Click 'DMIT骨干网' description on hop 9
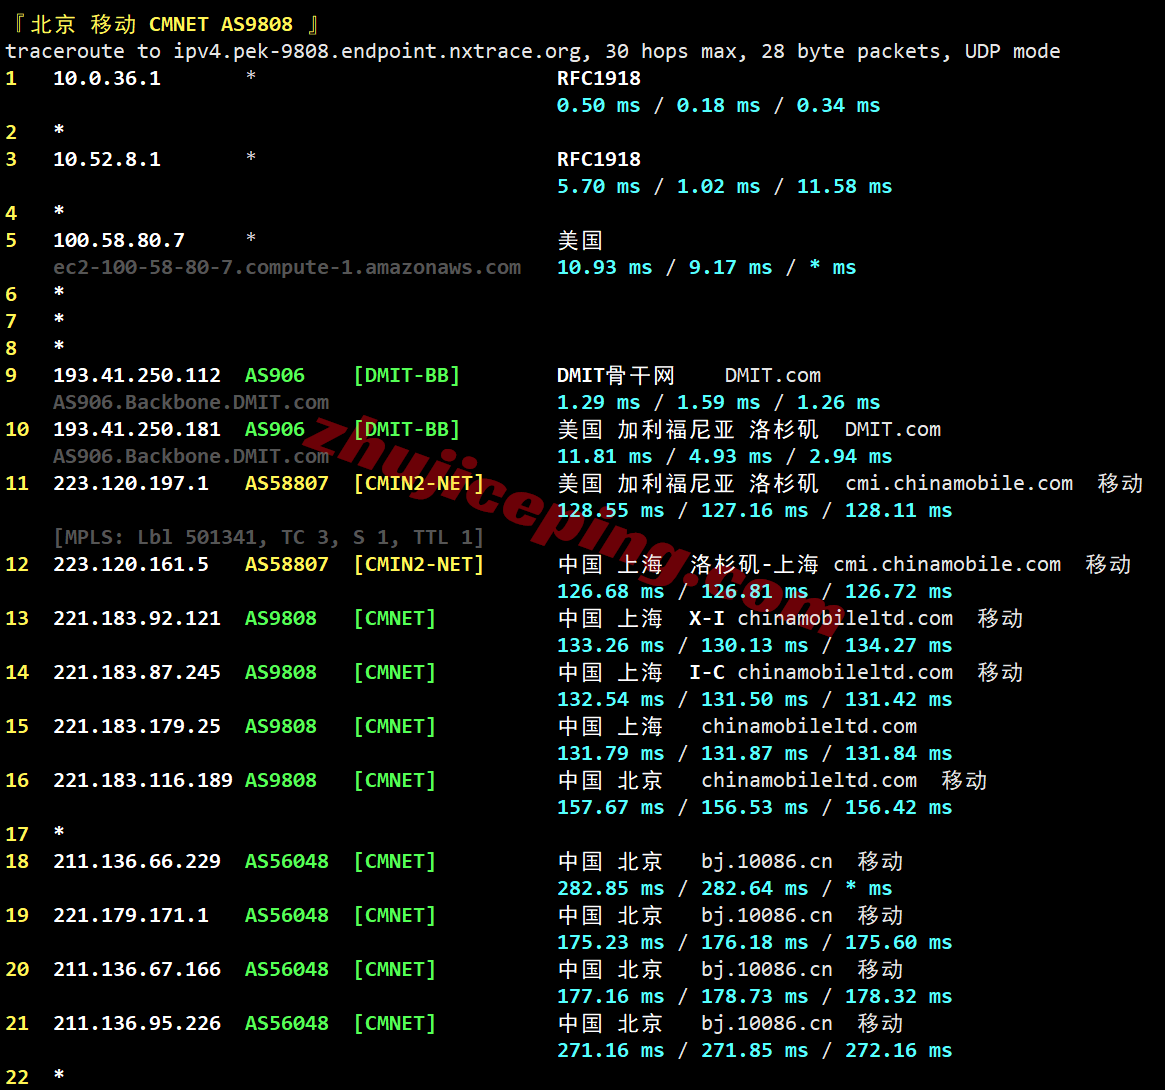The image size is (1165, 1090). (616, 375)
